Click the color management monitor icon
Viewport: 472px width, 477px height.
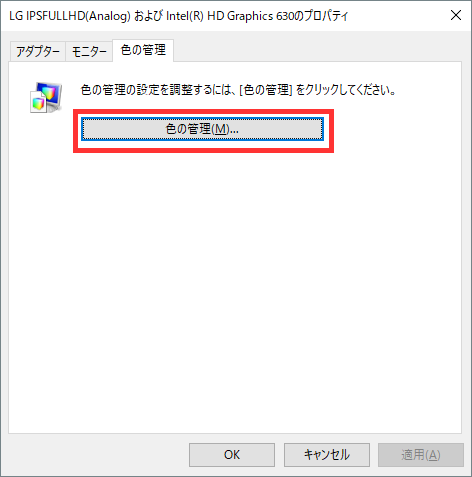46,97
